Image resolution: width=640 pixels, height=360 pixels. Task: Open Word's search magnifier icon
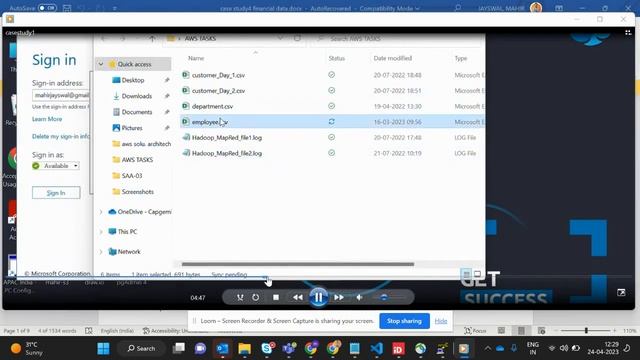pos(458,8)
